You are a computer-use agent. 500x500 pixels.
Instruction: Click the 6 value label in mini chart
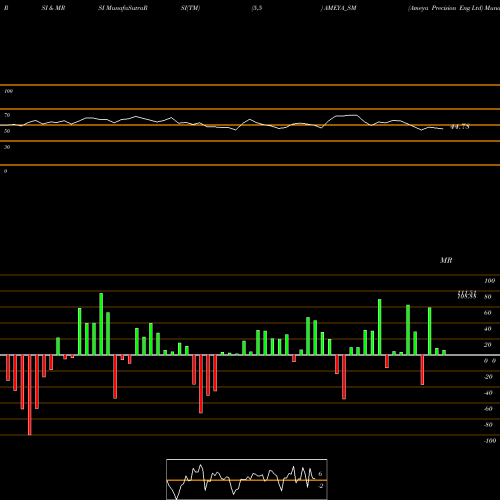[x=320, y=474]
